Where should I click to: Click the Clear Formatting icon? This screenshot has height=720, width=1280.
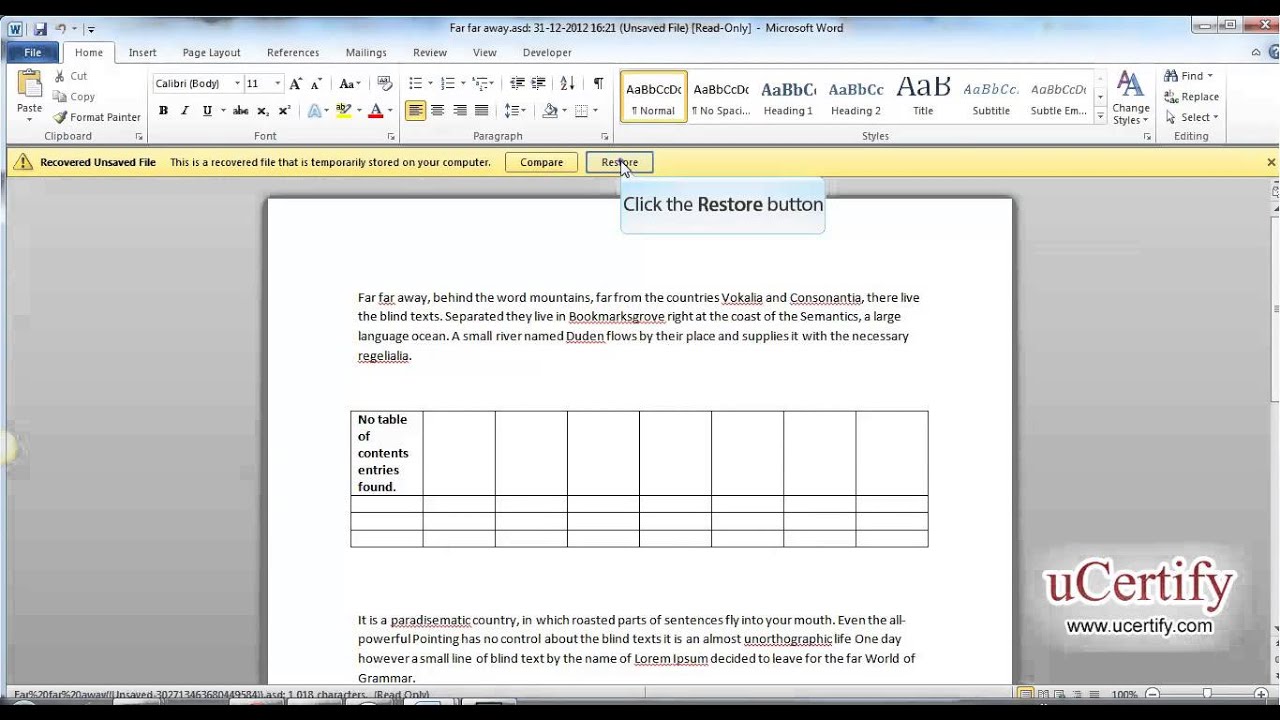[385, 84]
